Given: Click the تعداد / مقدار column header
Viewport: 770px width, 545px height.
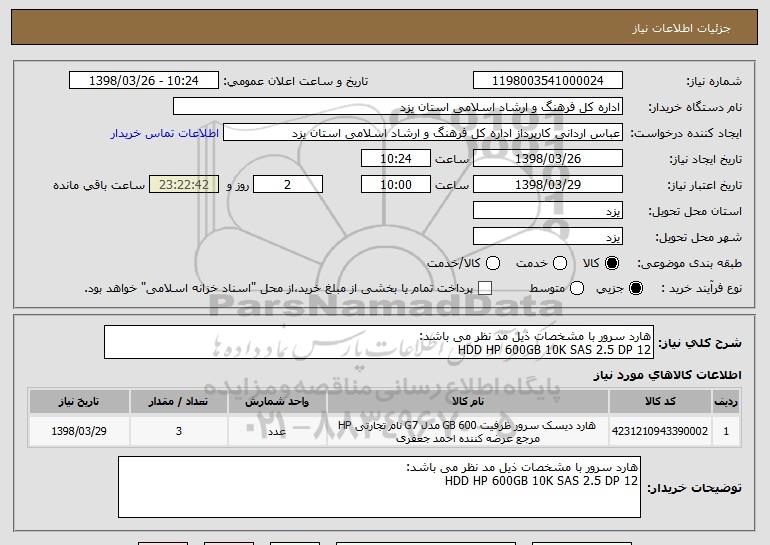Looking at the screenshot, I should [178, 402].
